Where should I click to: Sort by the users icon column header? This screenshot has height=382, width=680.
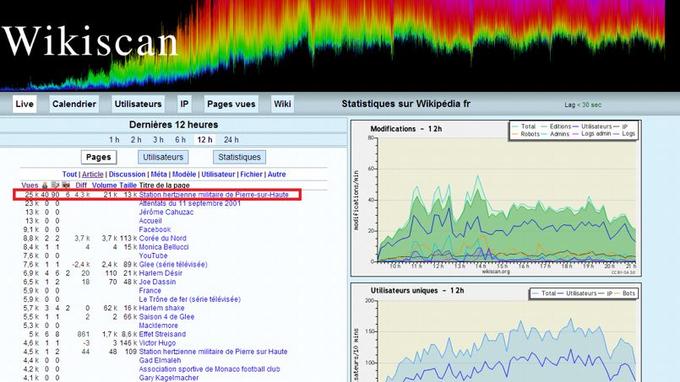click(x=45, y=185)
